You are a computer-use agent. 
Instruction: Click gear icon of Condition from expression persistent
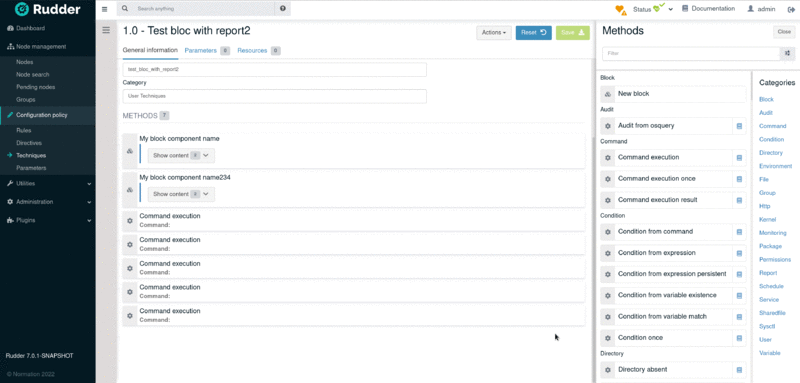(608, 274)
